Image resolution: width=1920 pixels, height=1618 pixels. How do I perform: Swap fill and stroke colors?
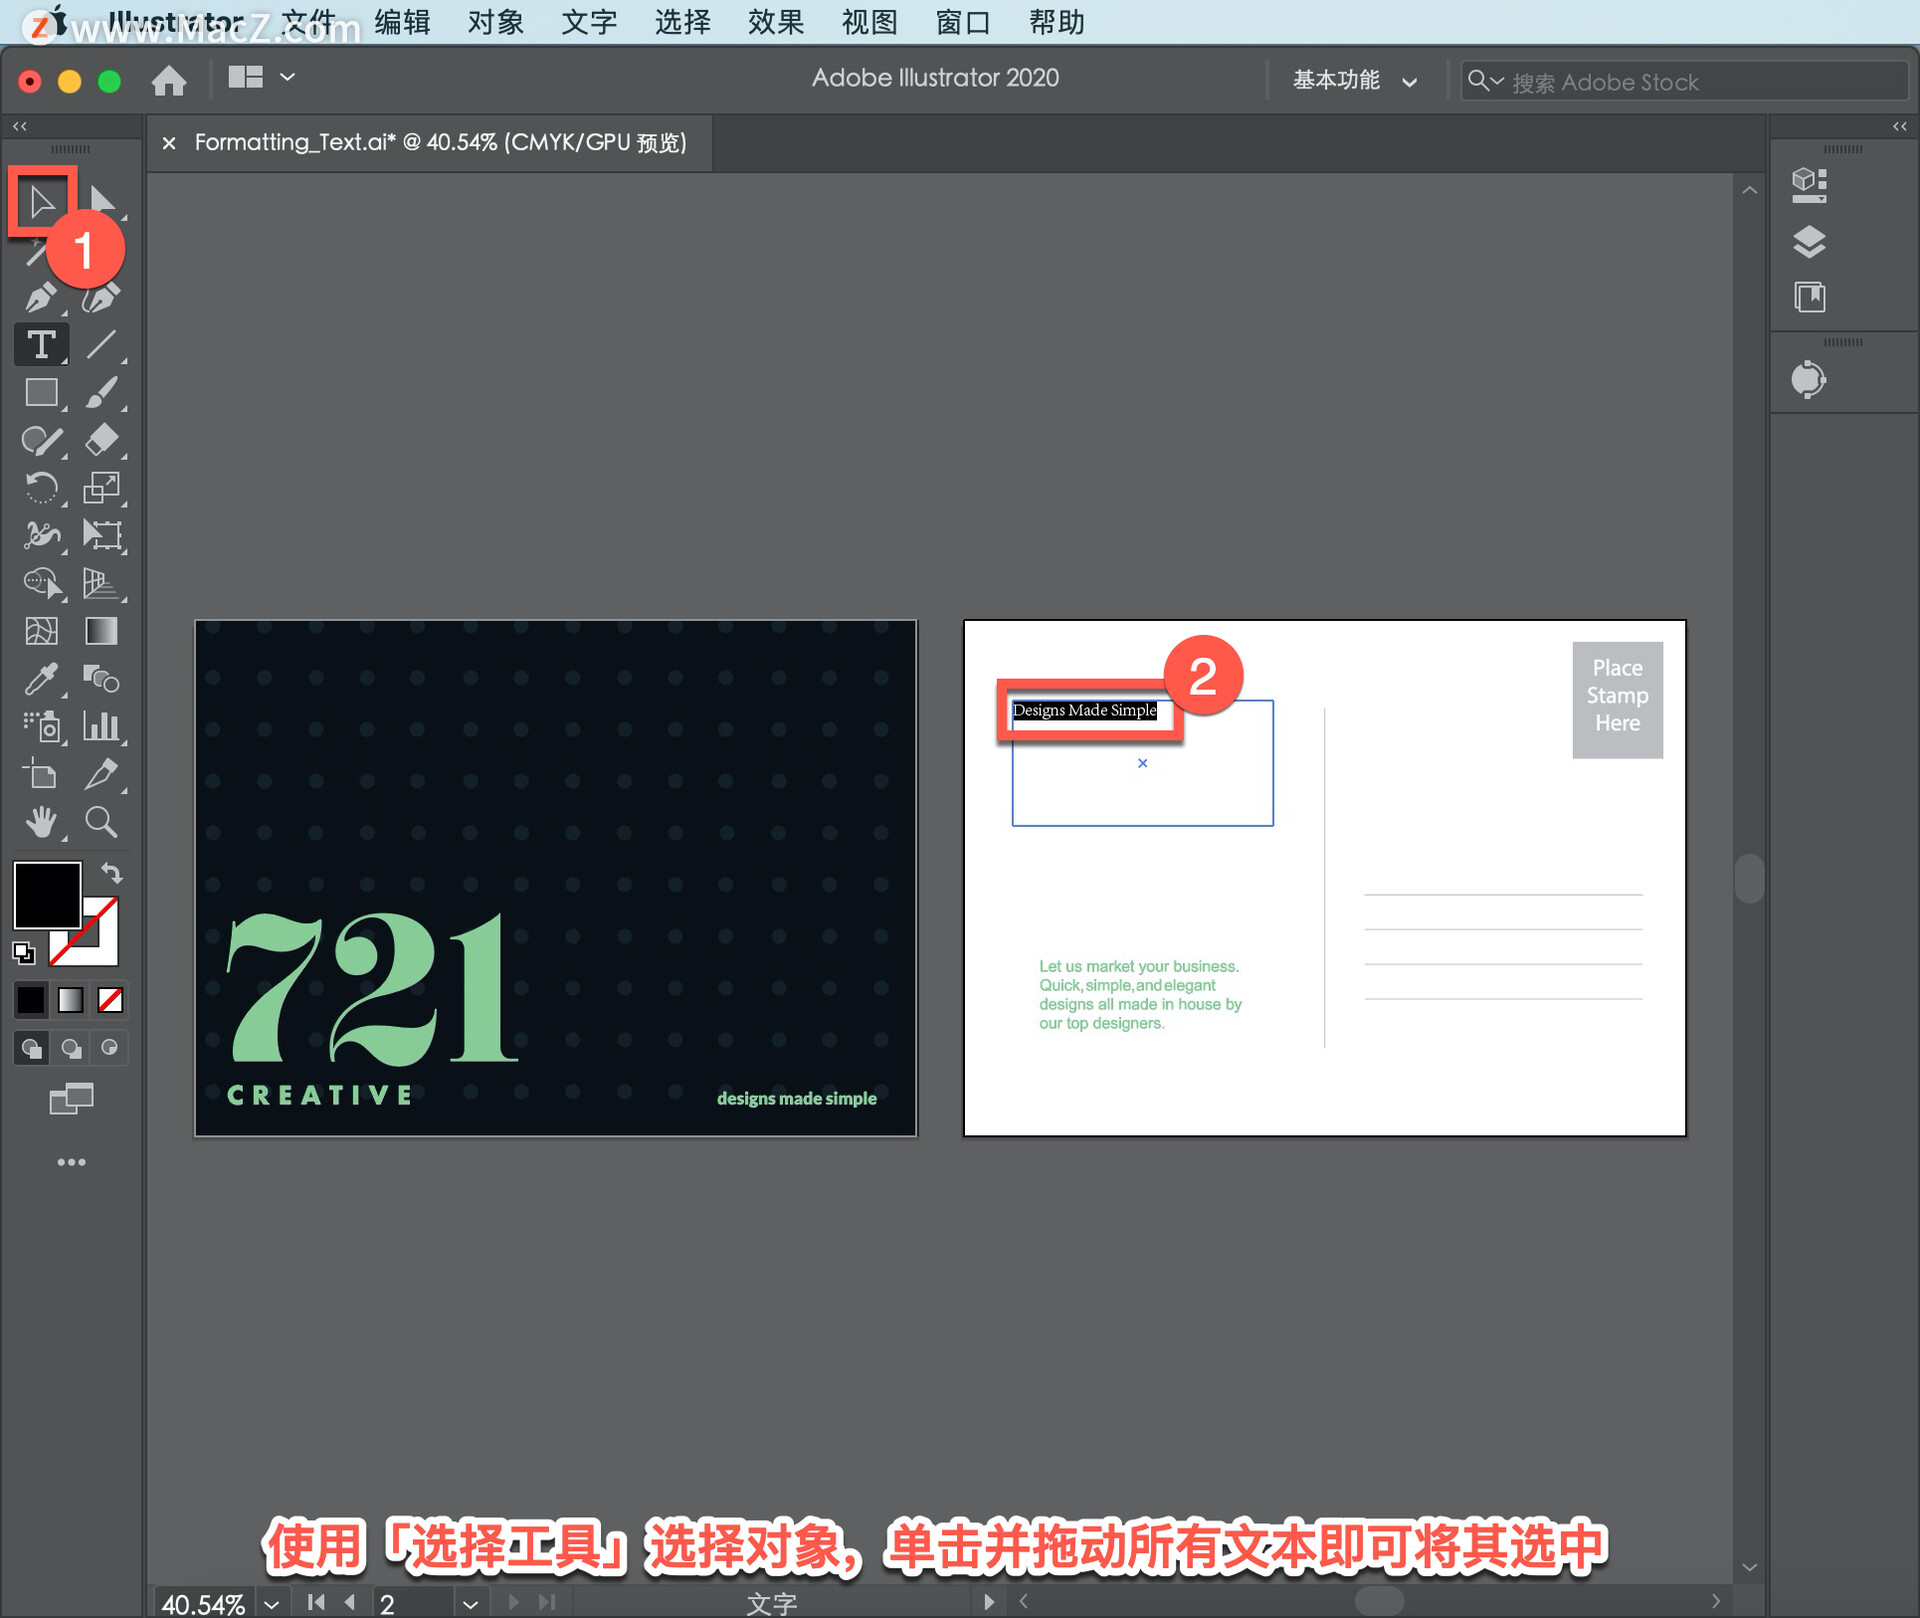[x=112, y=873]
